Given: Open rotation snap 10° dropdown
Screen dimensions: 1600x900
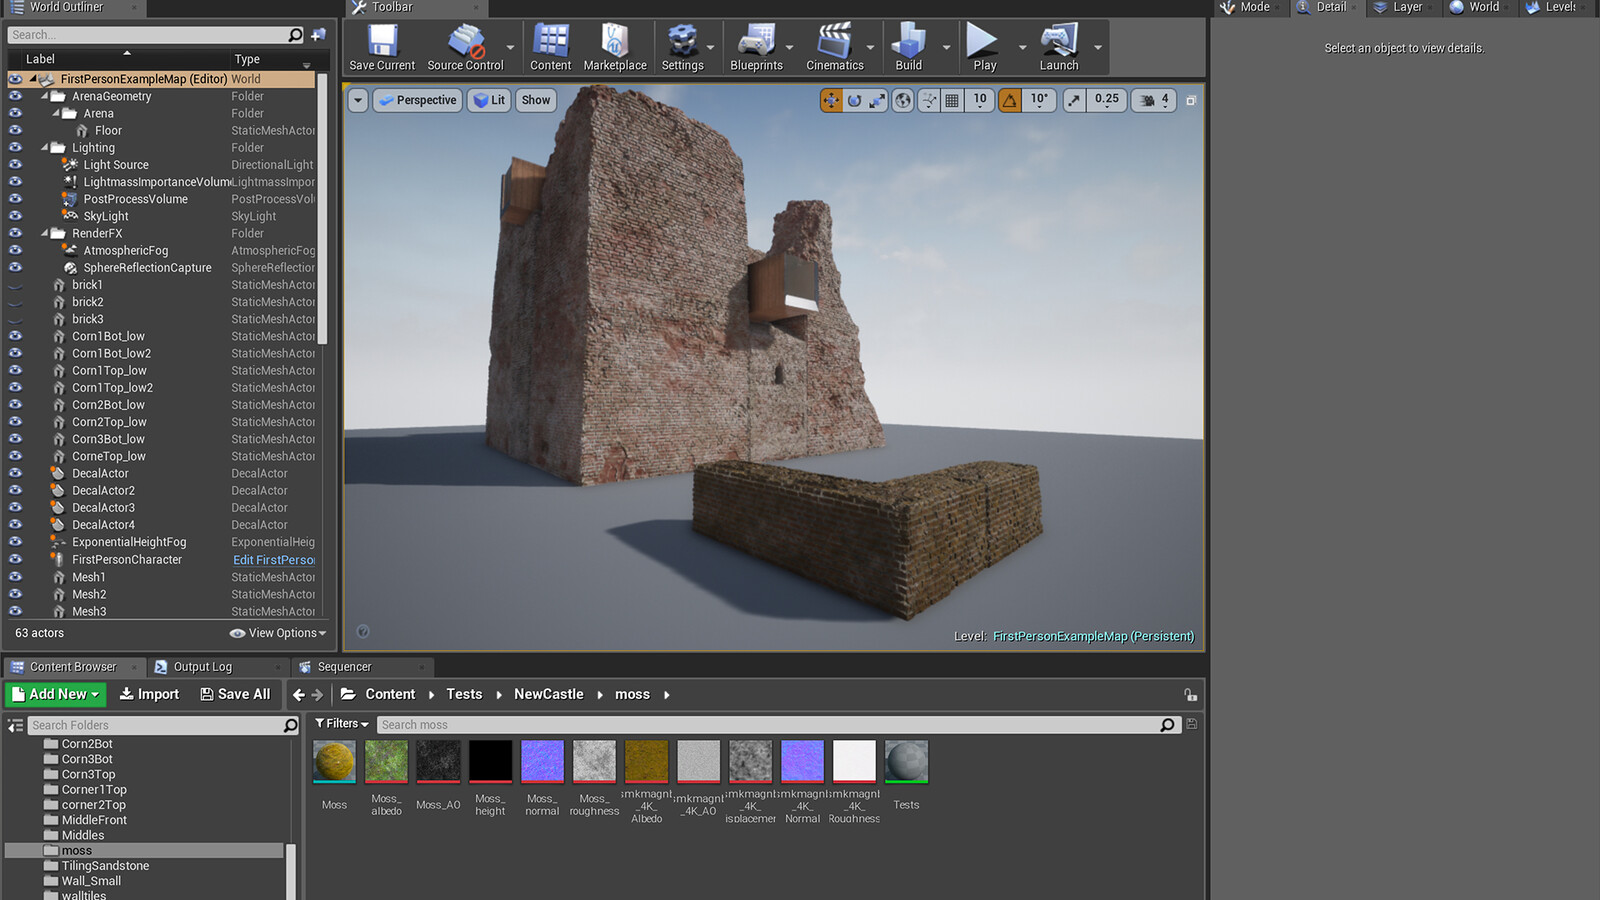Looking at the screenshot, I should tap(1039, 100).
